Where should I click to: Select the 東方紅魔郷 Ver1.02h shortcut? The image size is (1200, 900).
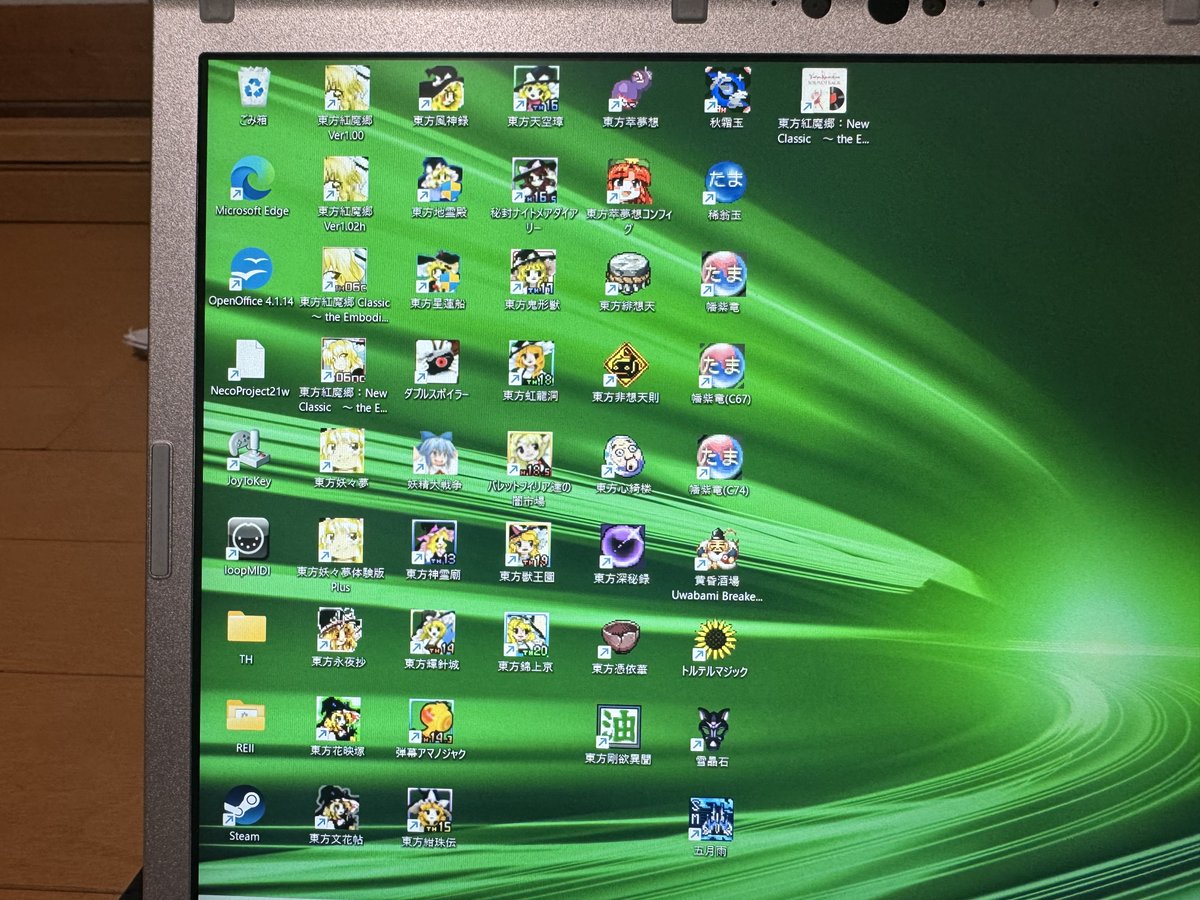[x=345, y=179]
